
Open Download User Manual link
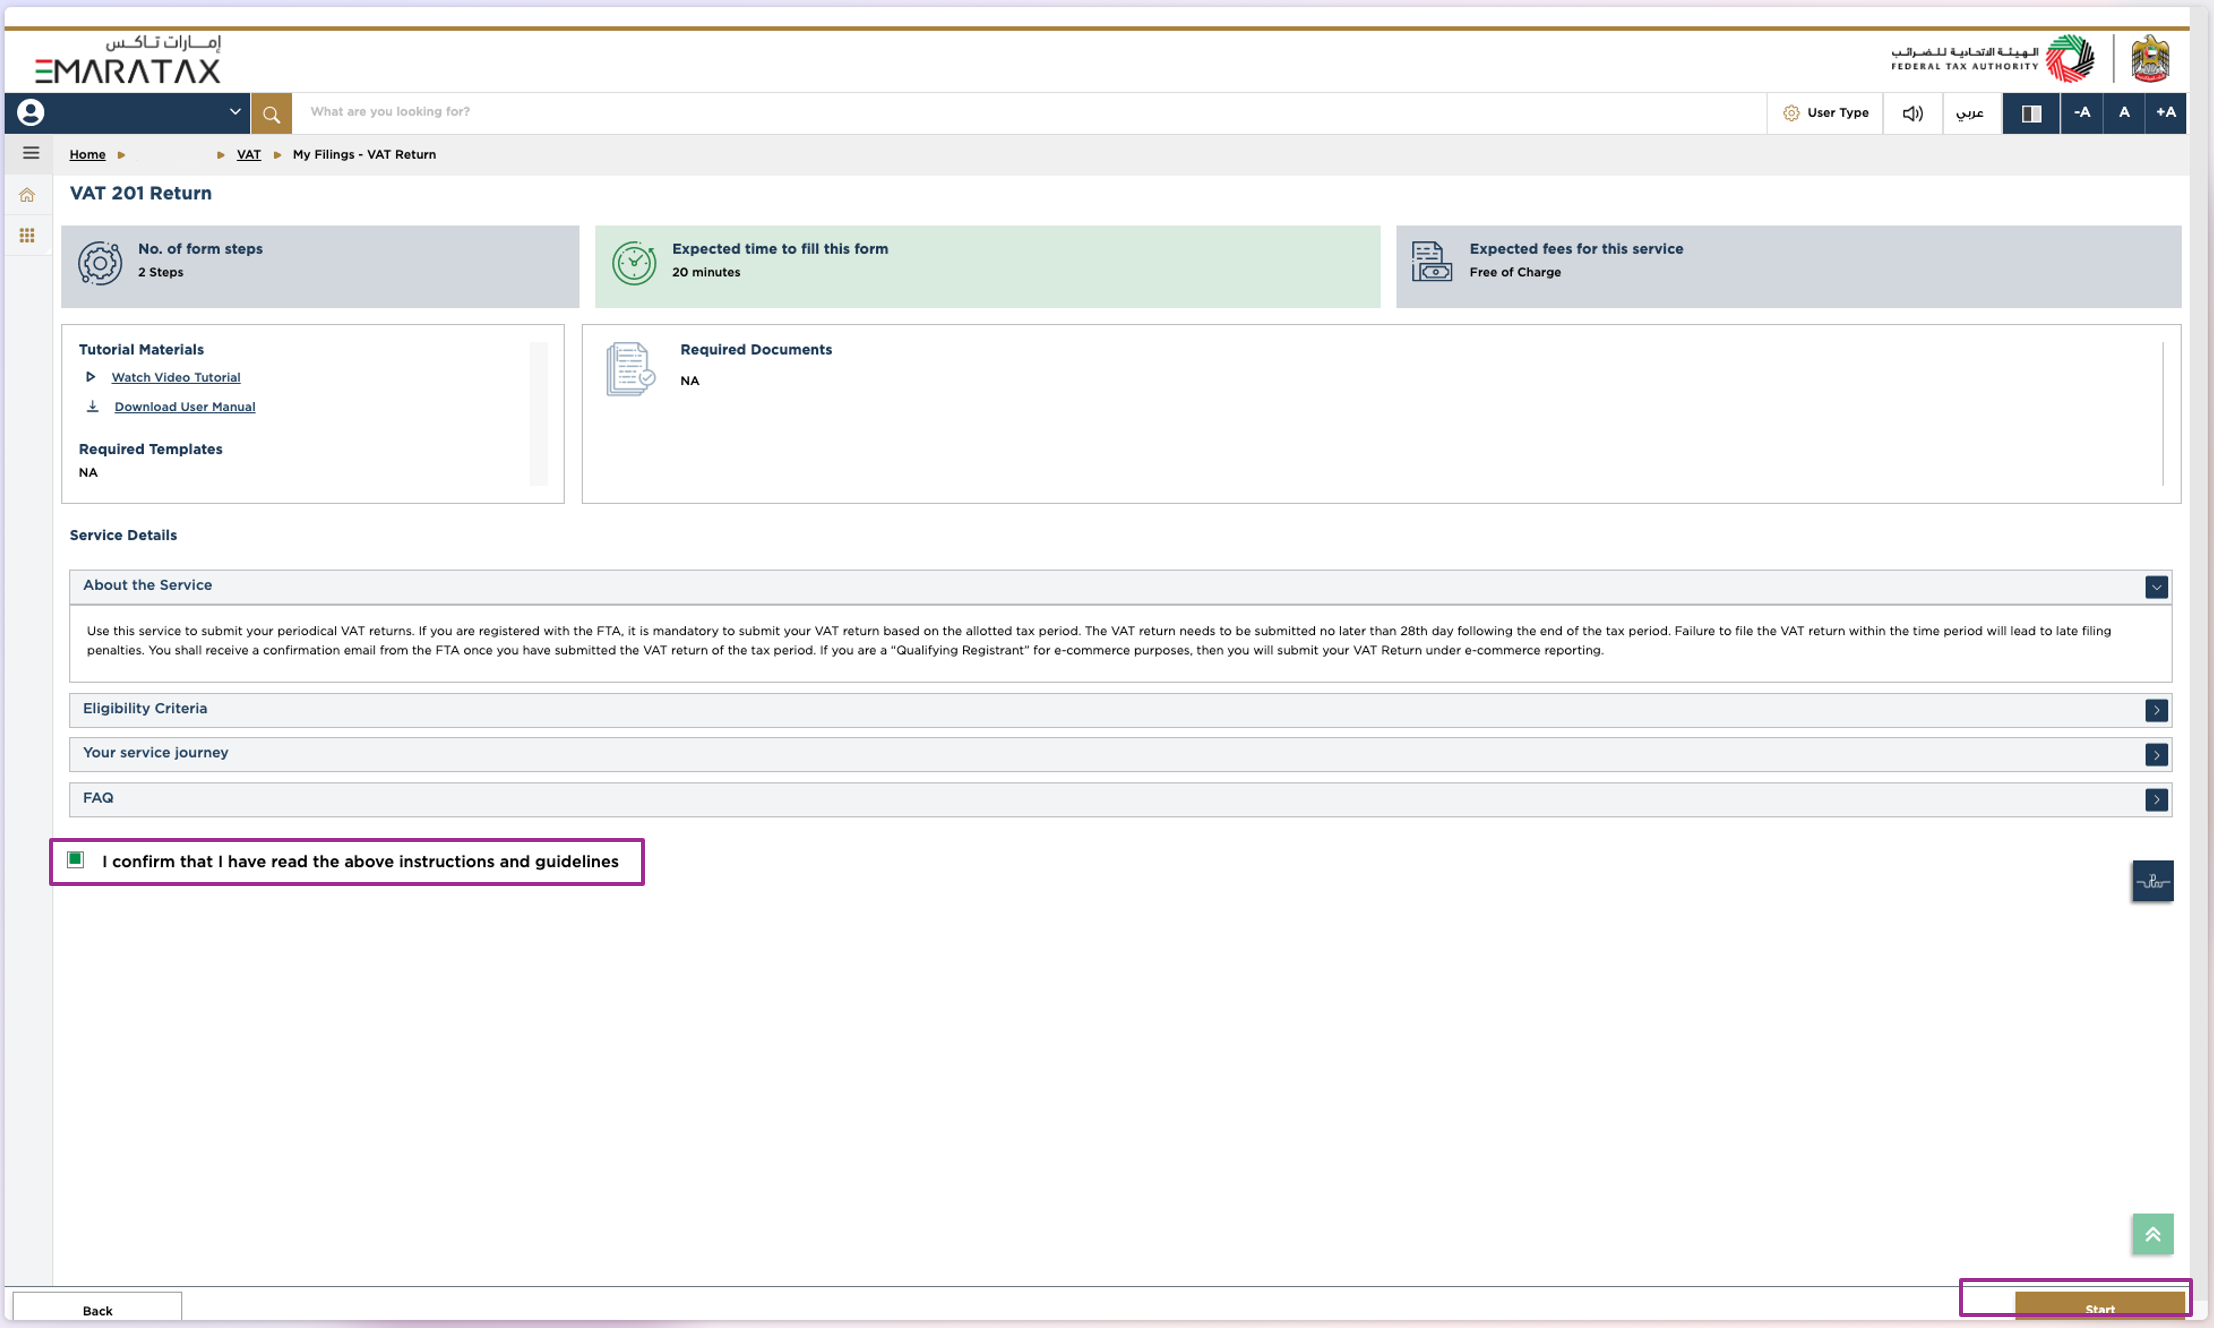click(184, 407)
